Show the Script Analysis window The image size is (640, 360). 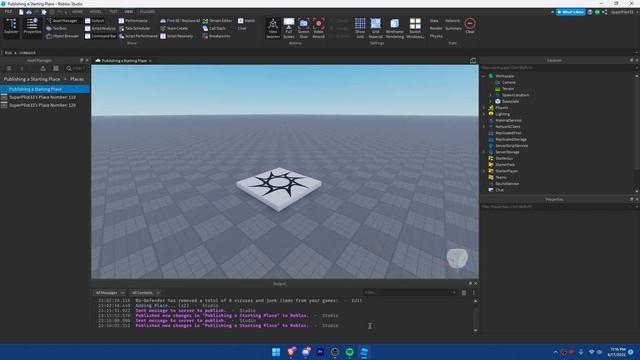[100, 28]
